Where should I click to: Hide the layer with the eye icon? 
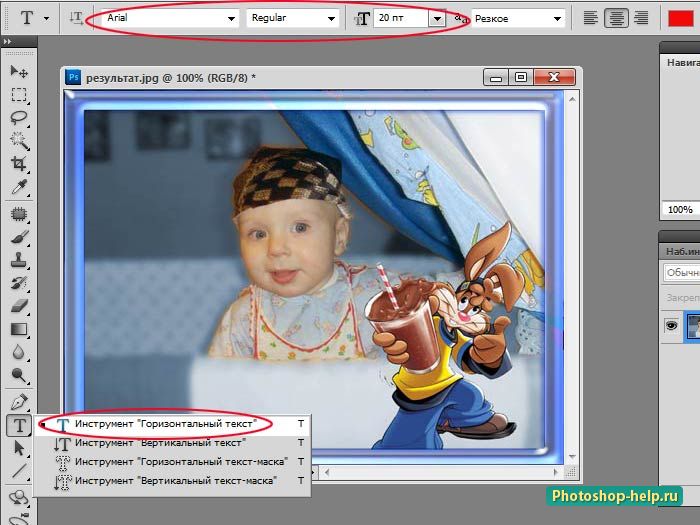point(671,325)
